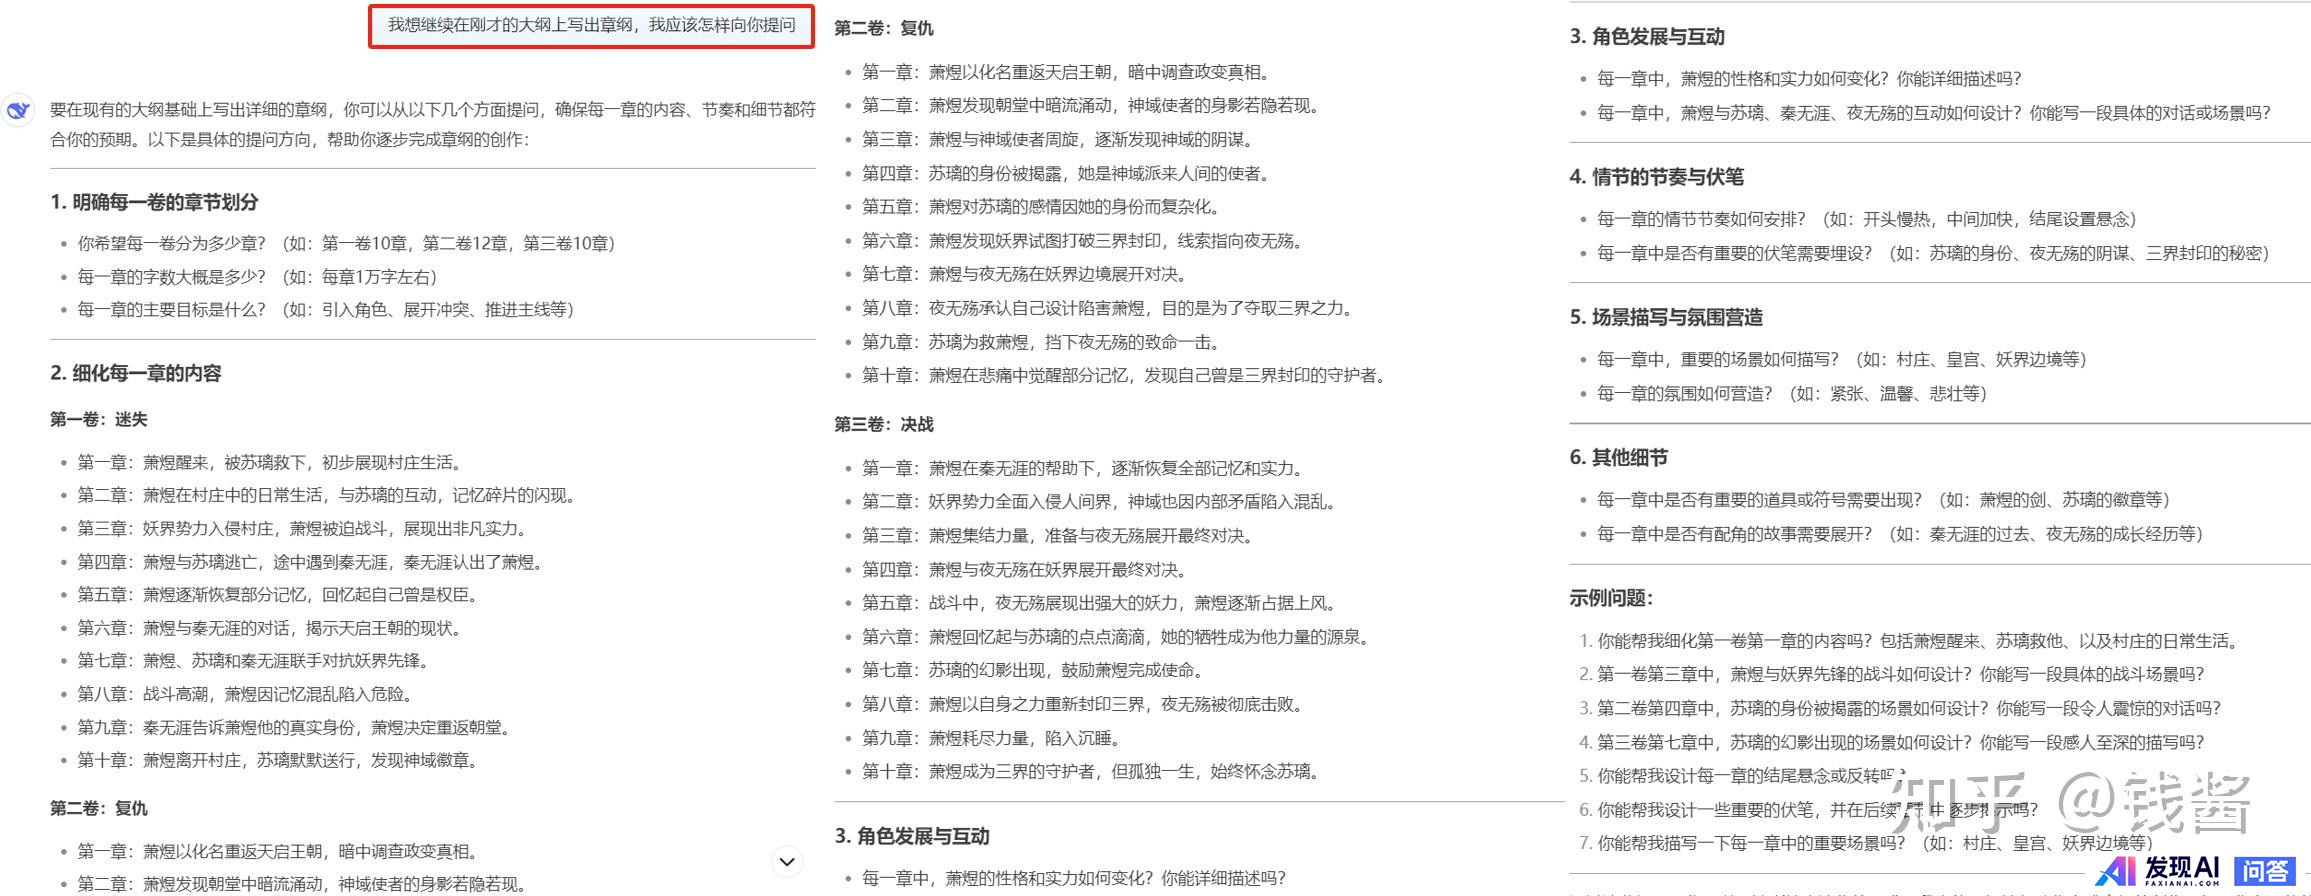Click line "第六章：萧煜发现妖界试图打破三界封印"
The image size is (2311, 896).
pyautogui.click(x=1083, y=241)
